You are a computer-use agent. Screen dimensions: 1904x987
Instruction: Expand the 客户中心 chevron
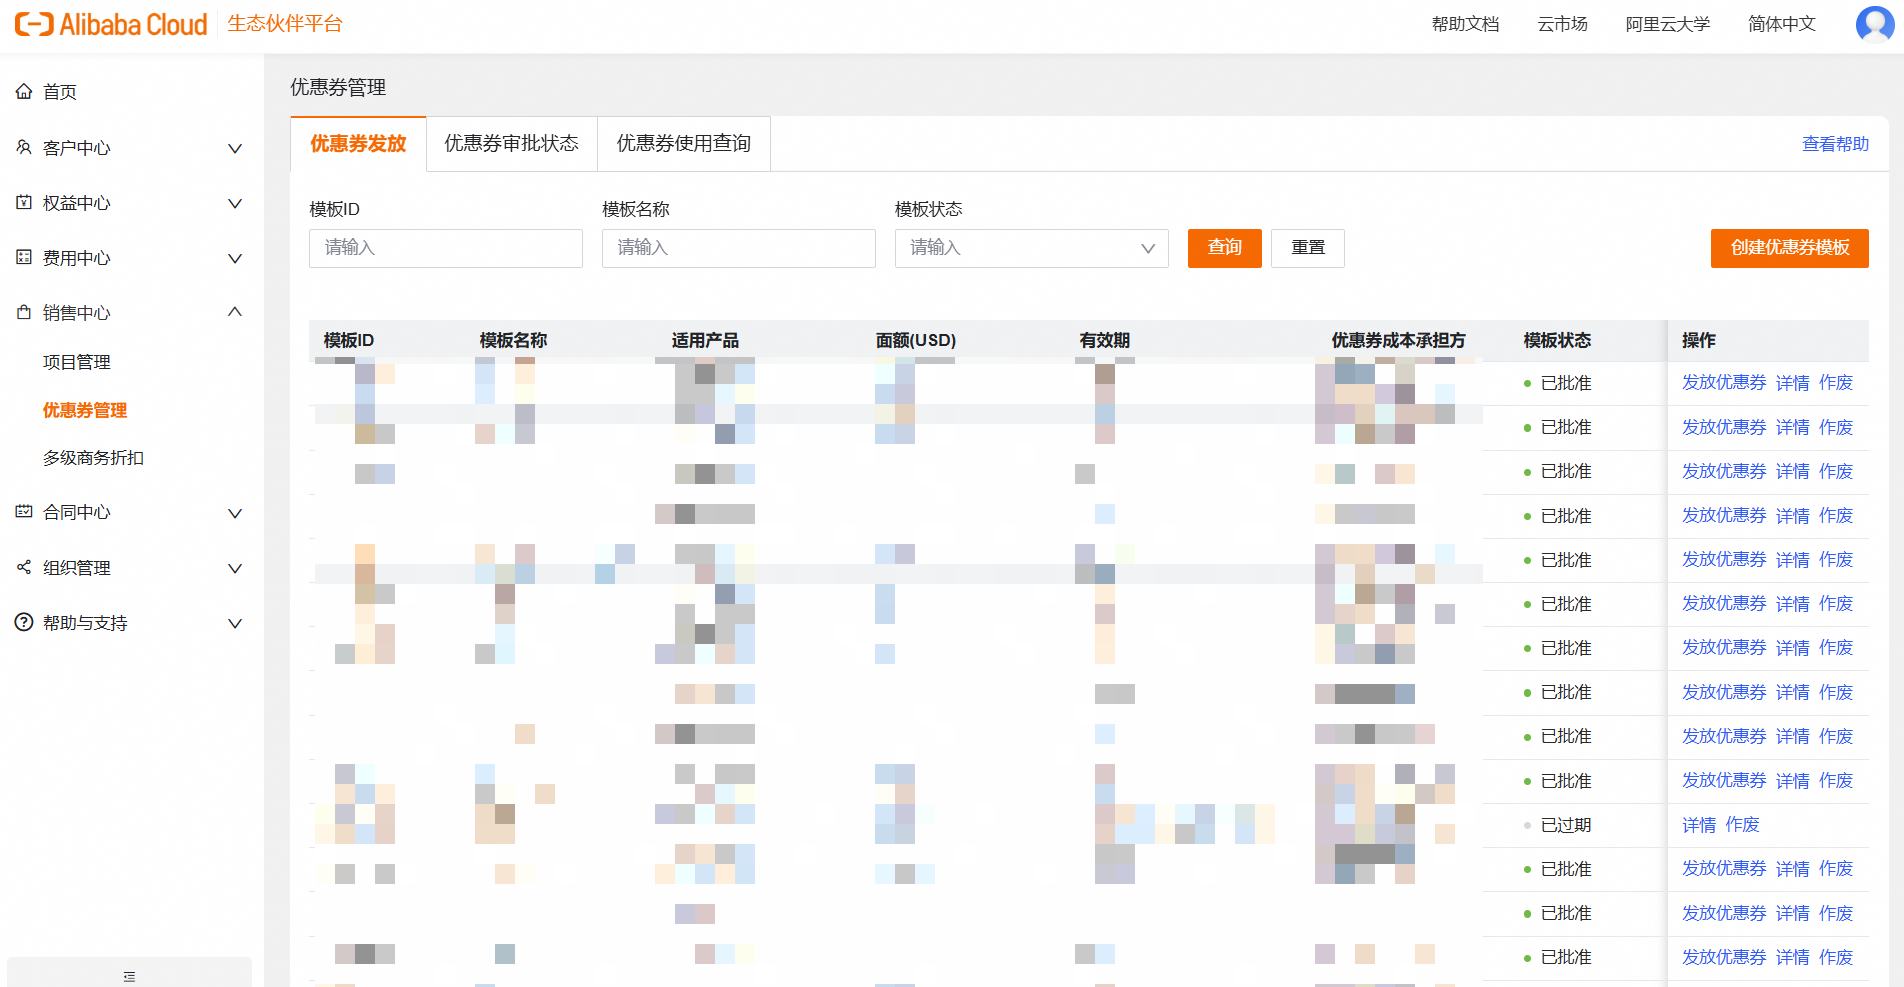coord(235,148)
